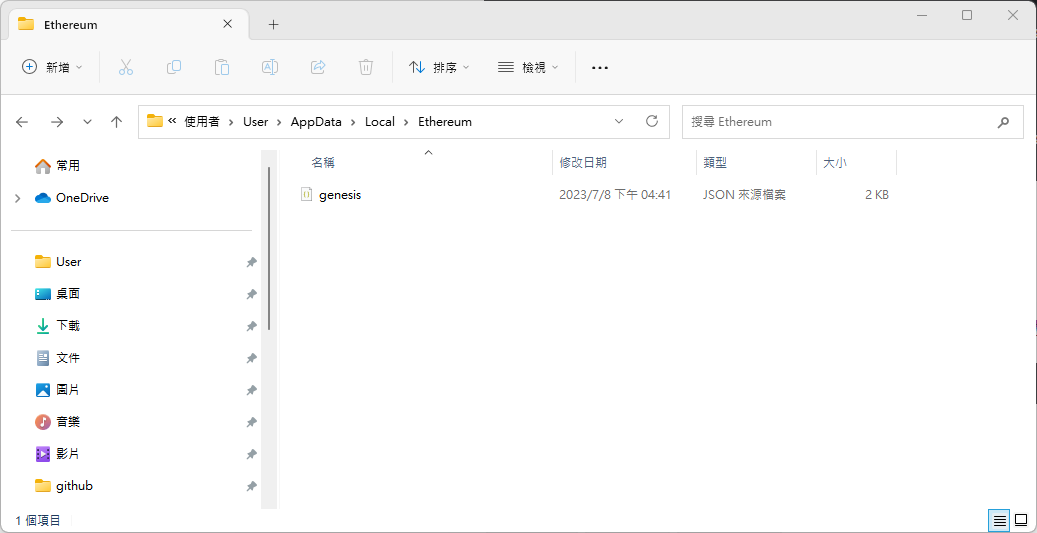The image size is (1037, 533).
Task: Click the folder icon in address bar
Action: point(155,121)
